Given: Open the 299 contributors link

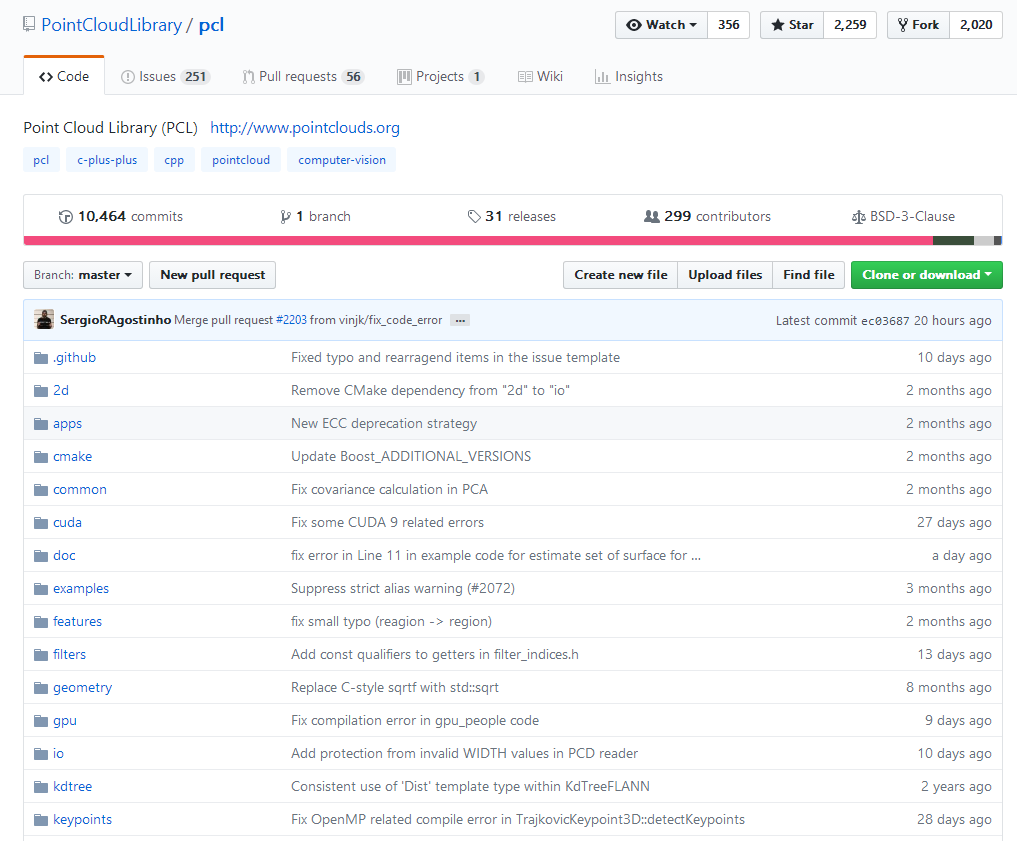Looking at the screenshot, I should 707,217.
